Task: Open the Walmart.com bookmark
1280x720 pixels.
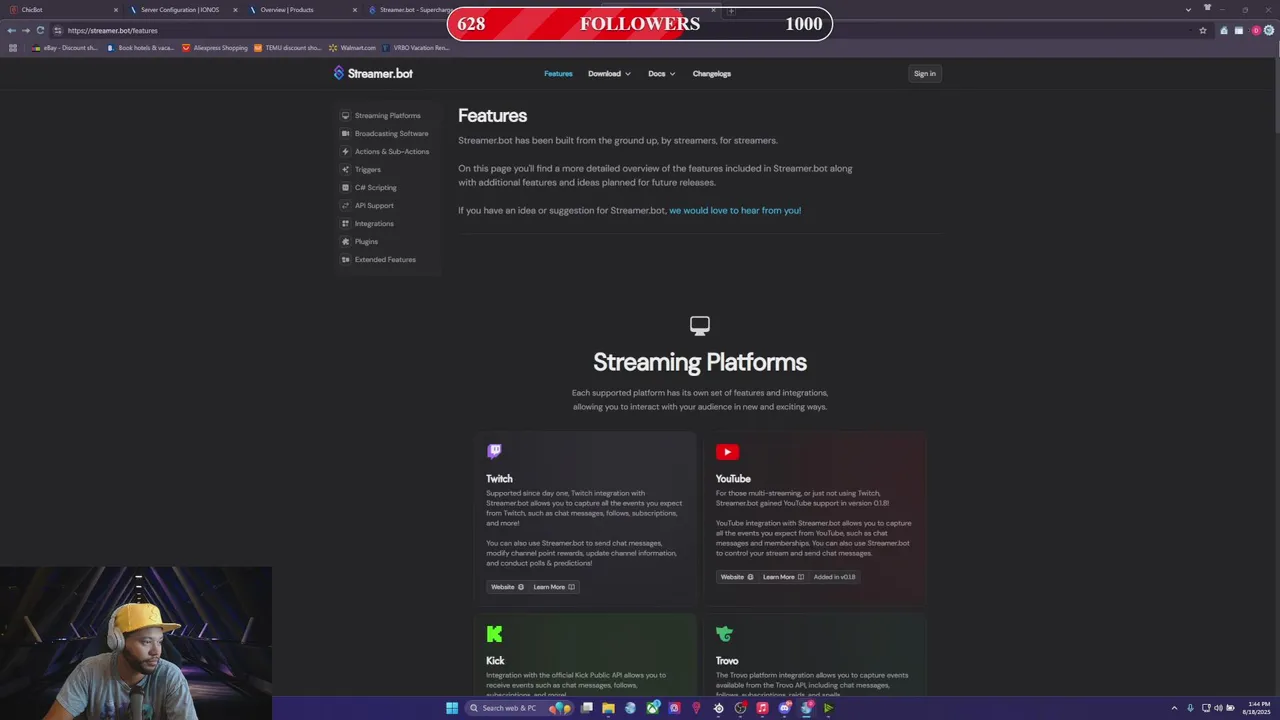Action: [x=353, y=48]
